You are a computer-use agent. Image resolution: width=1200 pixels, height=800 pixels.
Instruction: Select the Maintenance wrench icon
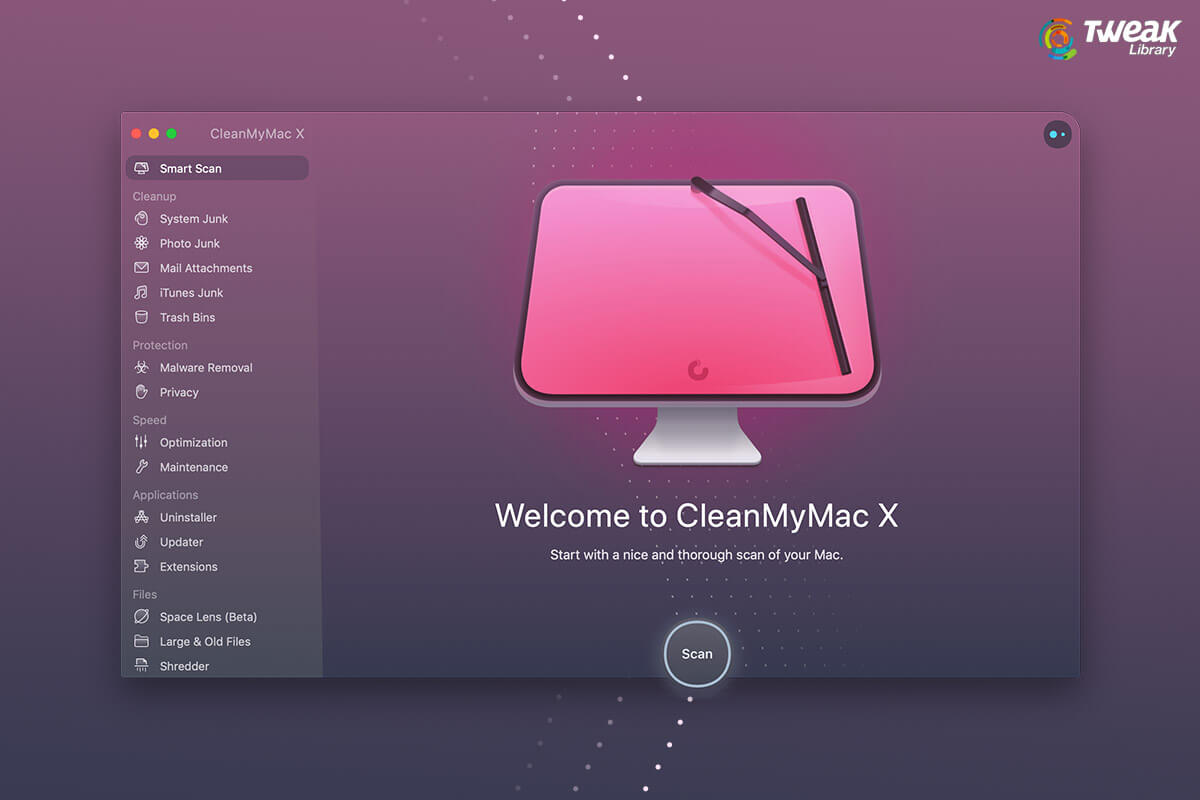pyautogui.click(x=143, y=467)
